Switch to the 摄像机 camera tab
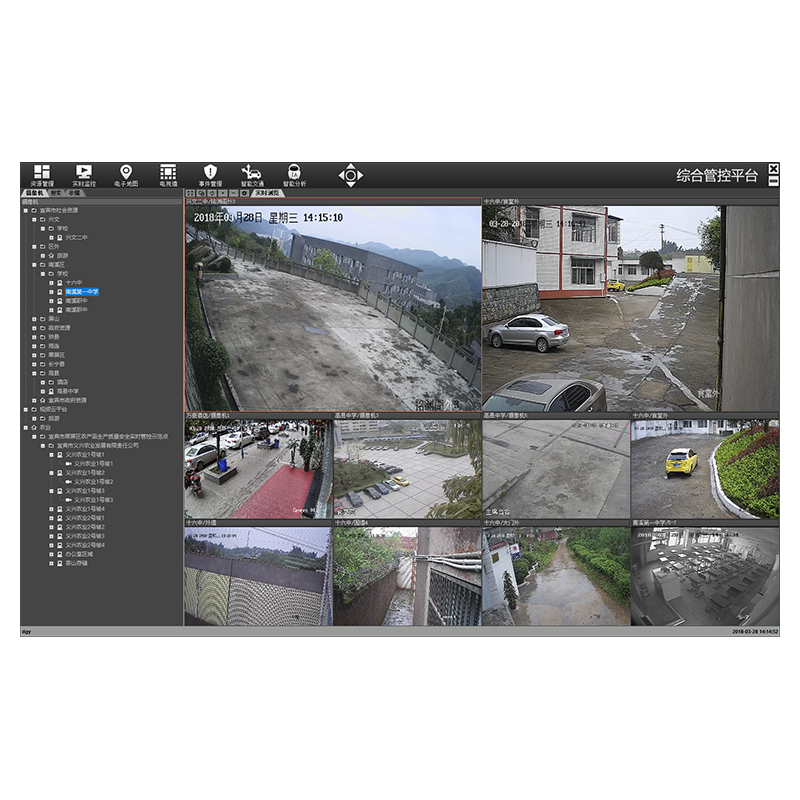 coord(34,192)
